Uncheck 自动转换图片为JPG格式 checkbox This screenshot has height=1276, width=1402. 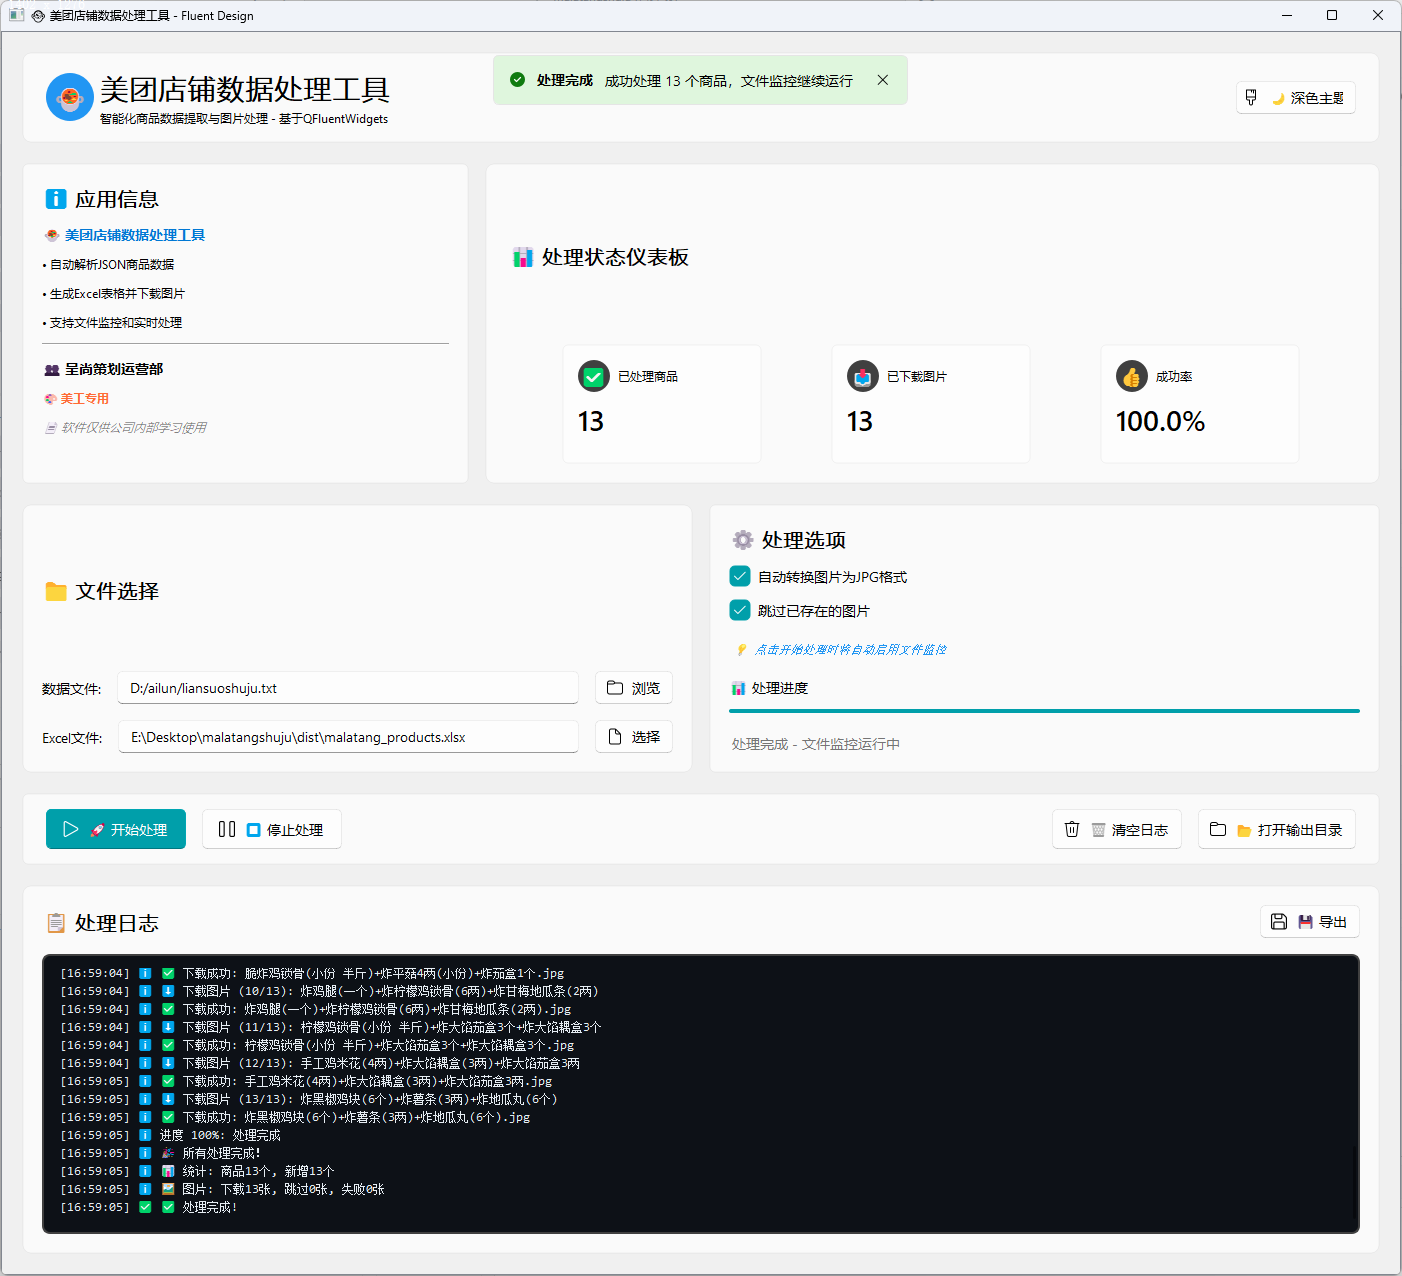[x=740, y=576]
